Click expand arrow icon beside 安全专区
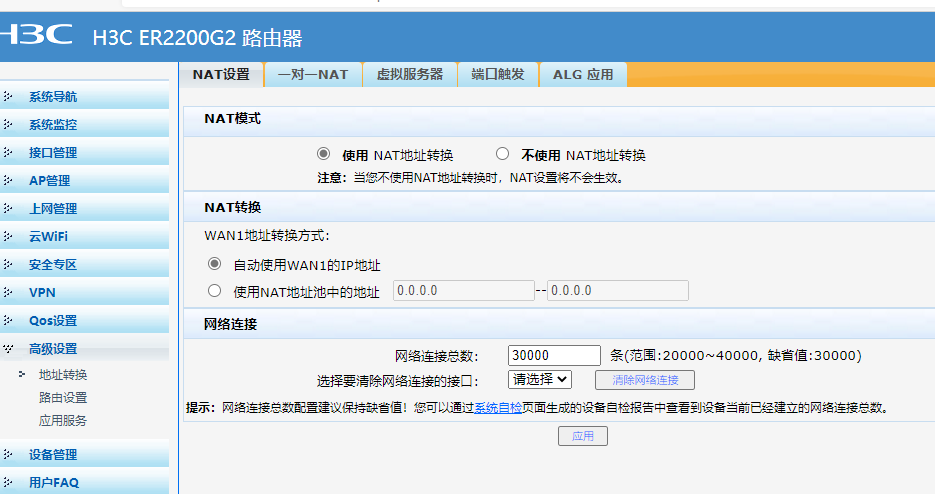This screenshot has height=494, width=935. tap(8, 264)
